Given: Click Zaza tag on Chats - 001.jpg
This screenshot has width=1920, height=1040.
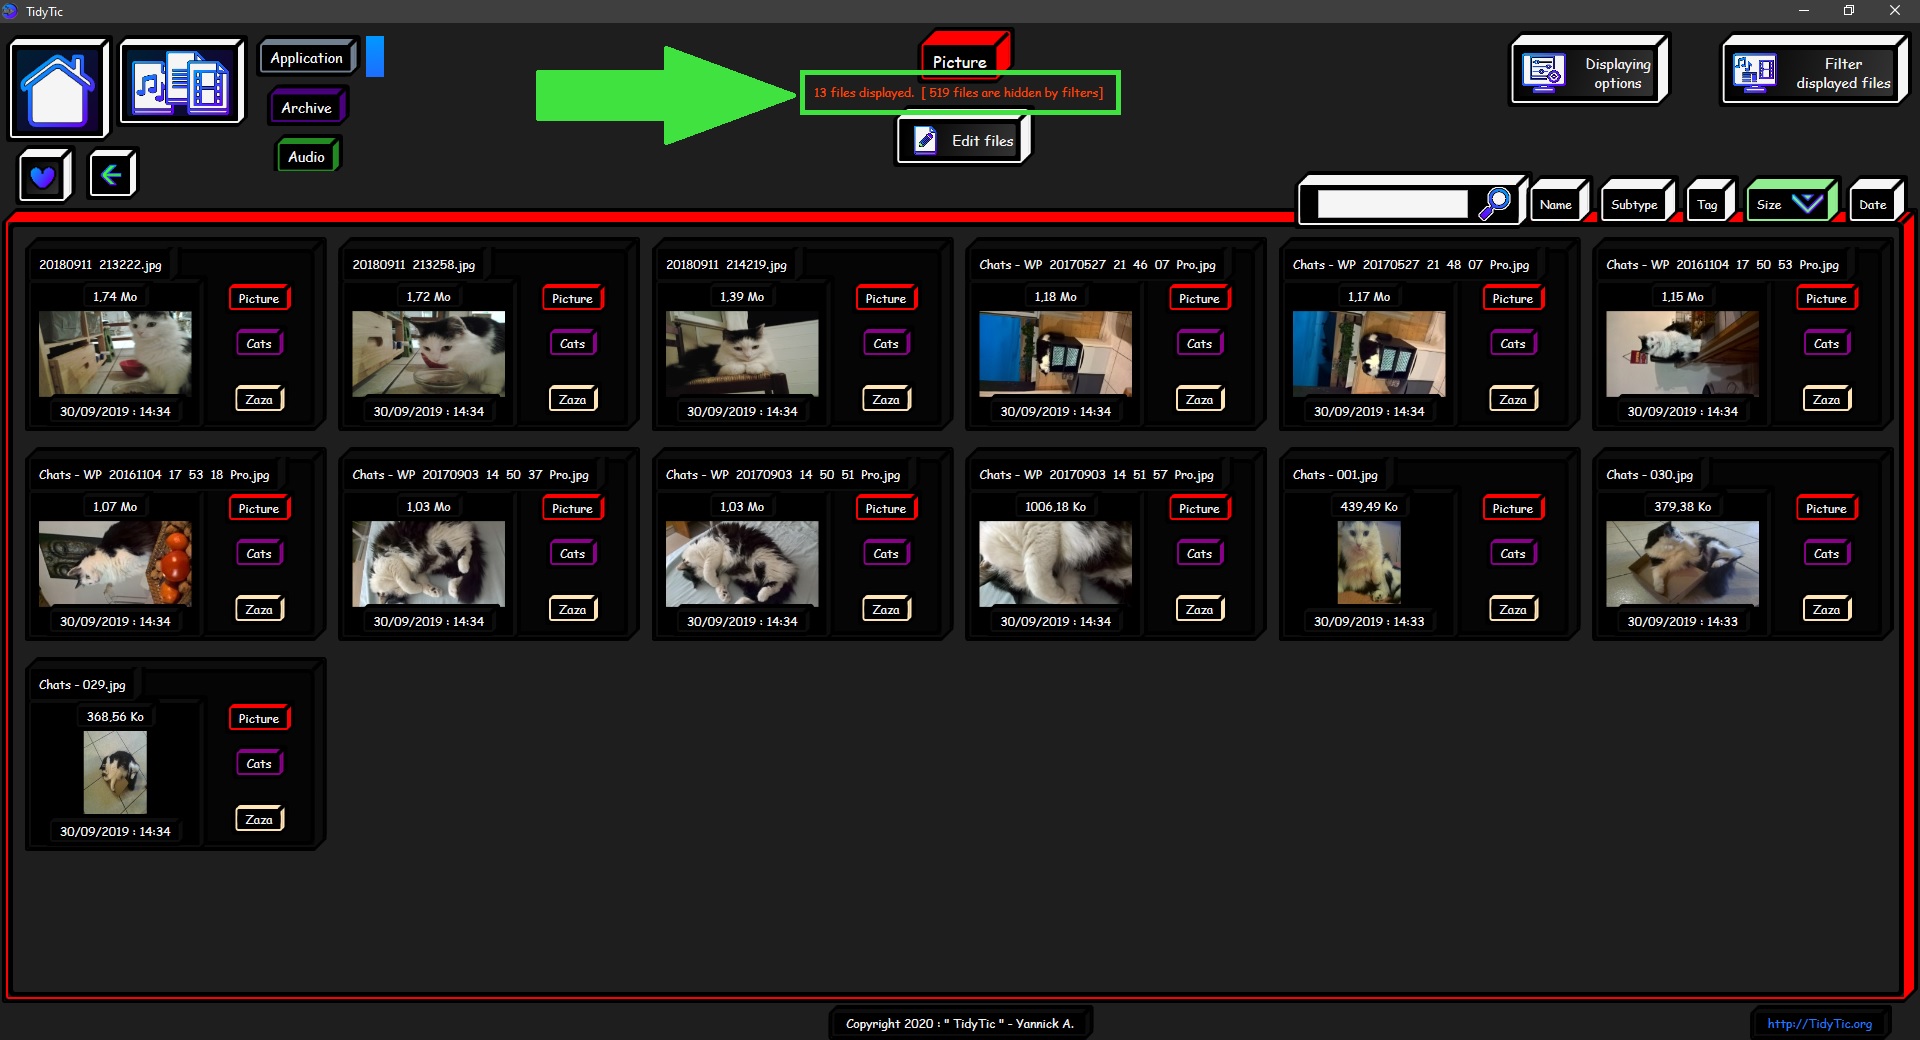Looking at the screenshot, I should (1513, 609).
